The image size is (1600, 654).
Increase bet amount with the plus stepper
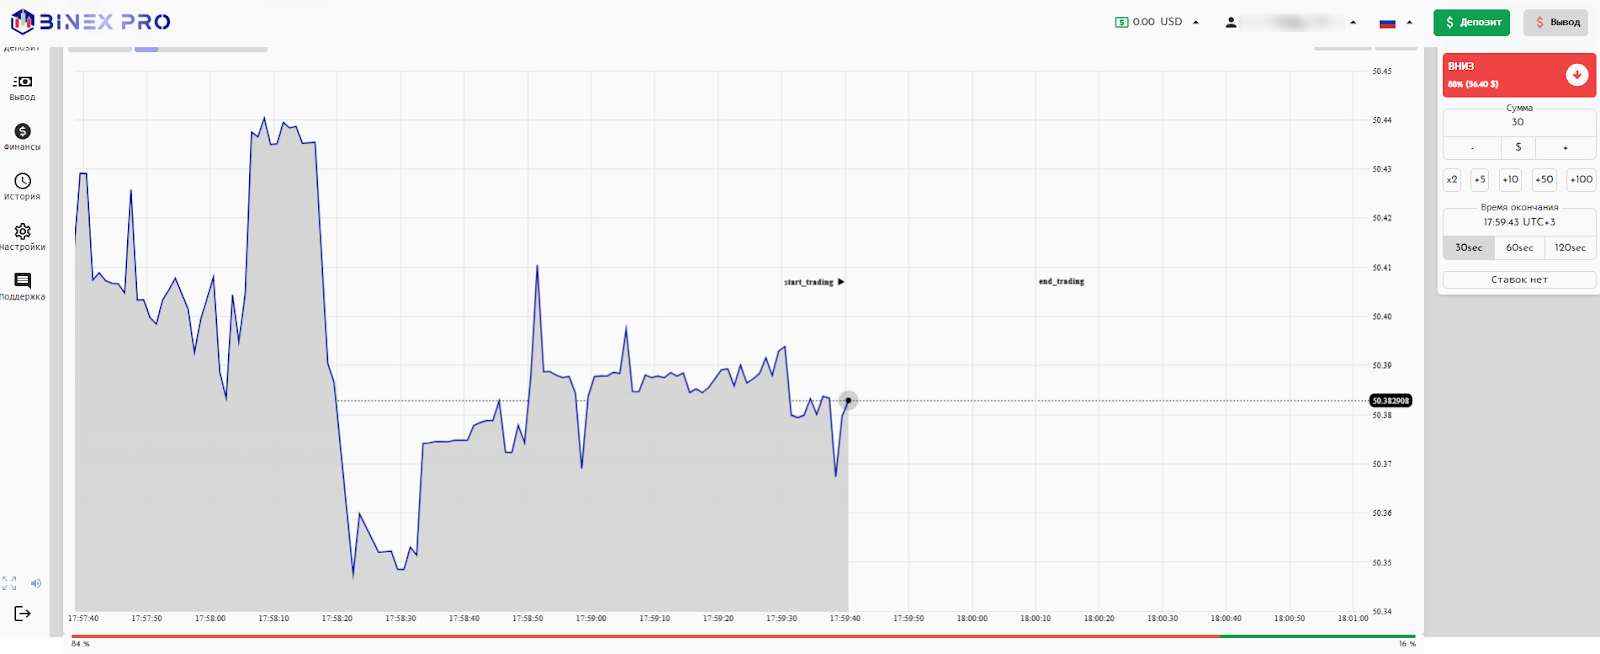click(1565, 148)
